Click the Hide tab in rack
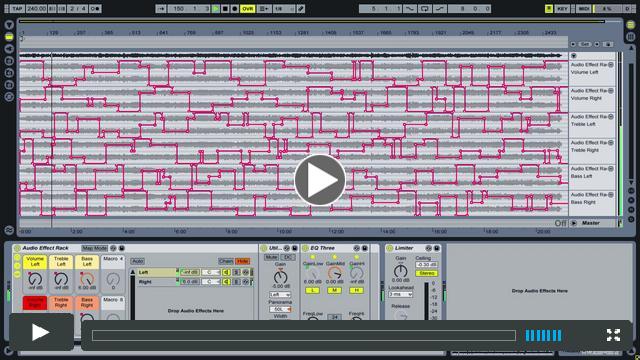 tap(243, 261)
